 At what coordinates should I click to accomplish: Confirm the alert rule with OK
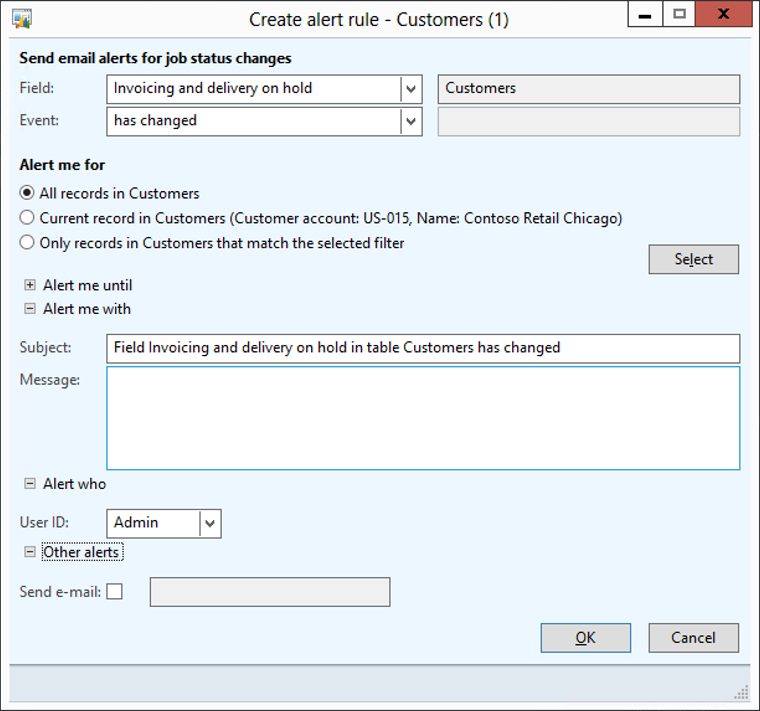pyautogui.click(x=585, y=638)
